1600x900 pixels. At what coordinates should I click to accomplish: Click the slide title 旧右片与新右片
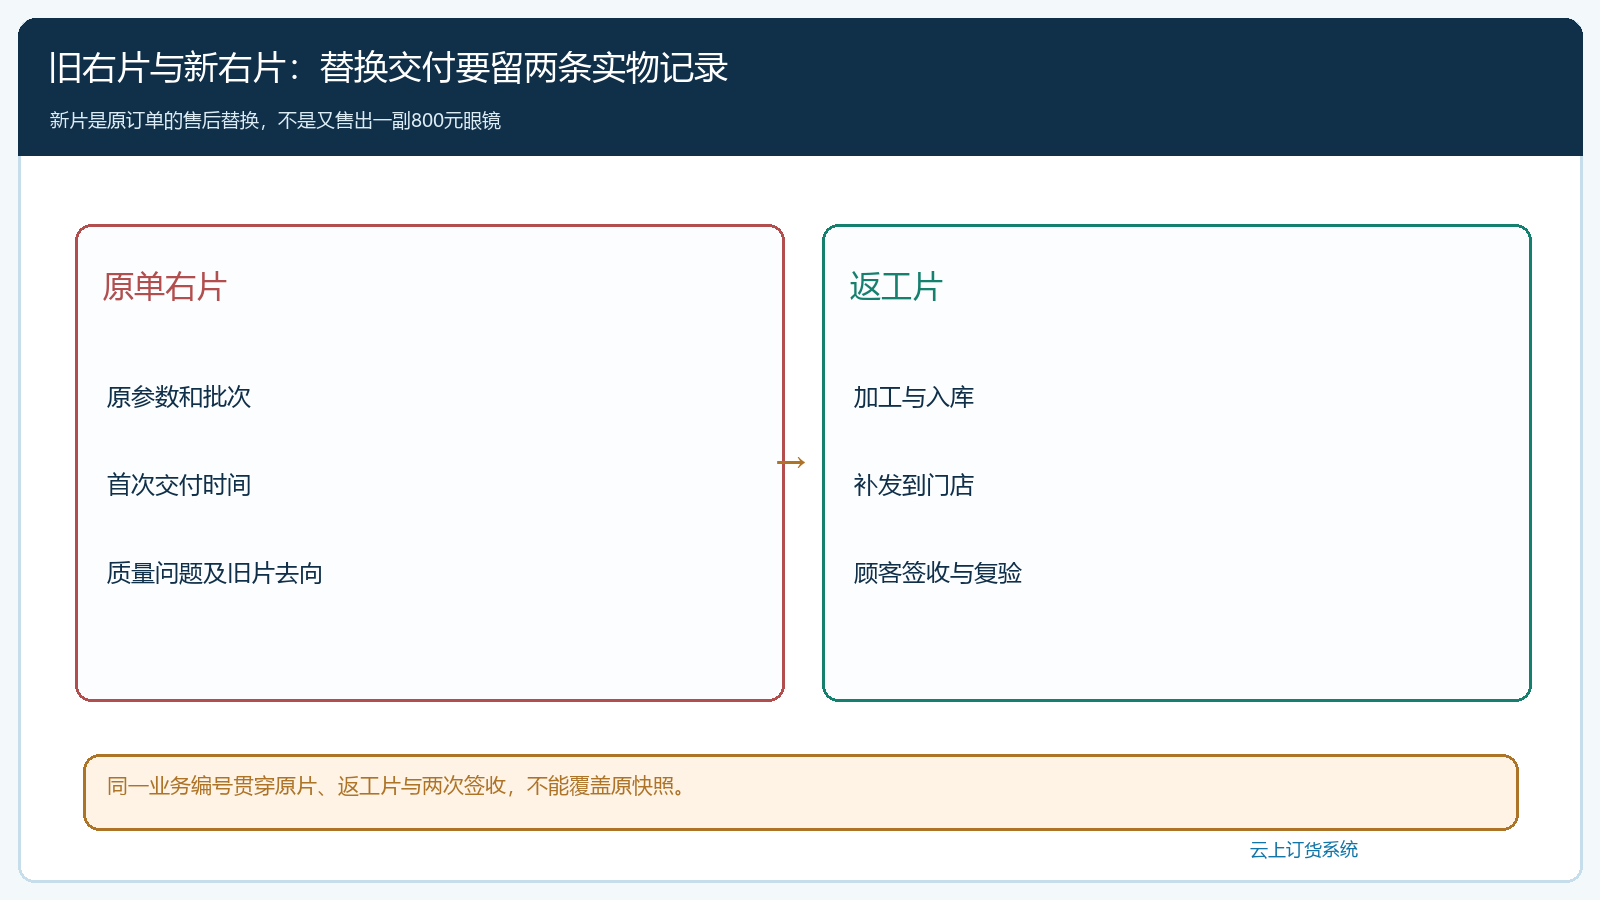click(389, 68)
